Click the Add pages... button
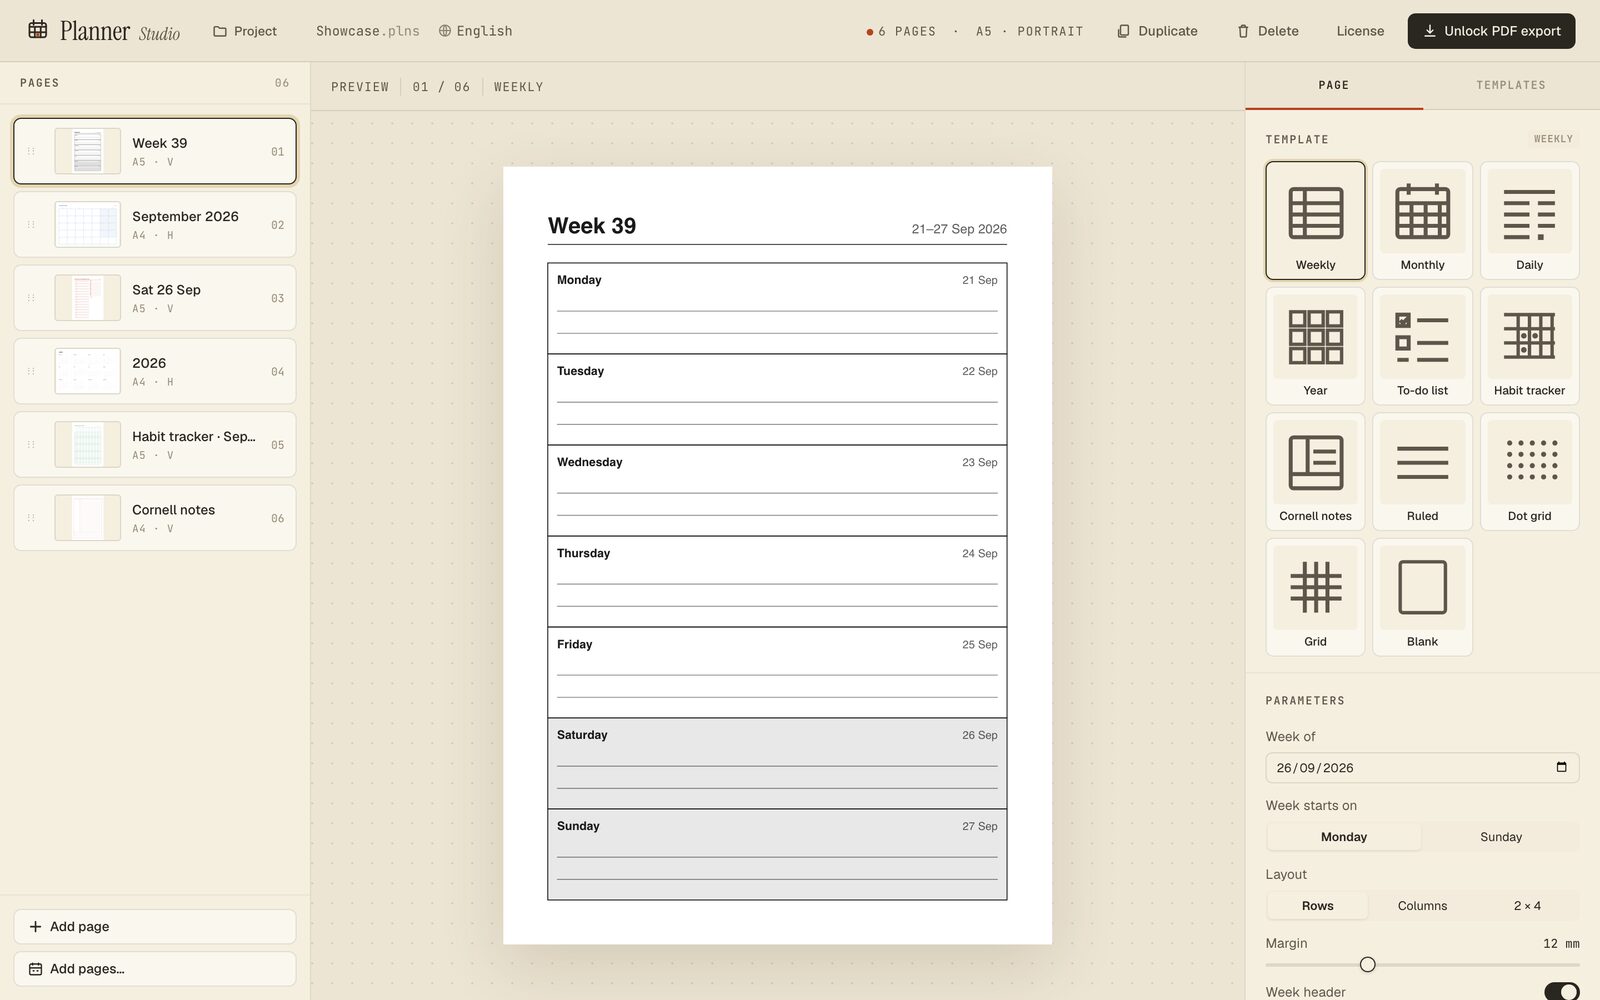The height and width of the screenshot is (1000, 1600). tap(155, 968)
